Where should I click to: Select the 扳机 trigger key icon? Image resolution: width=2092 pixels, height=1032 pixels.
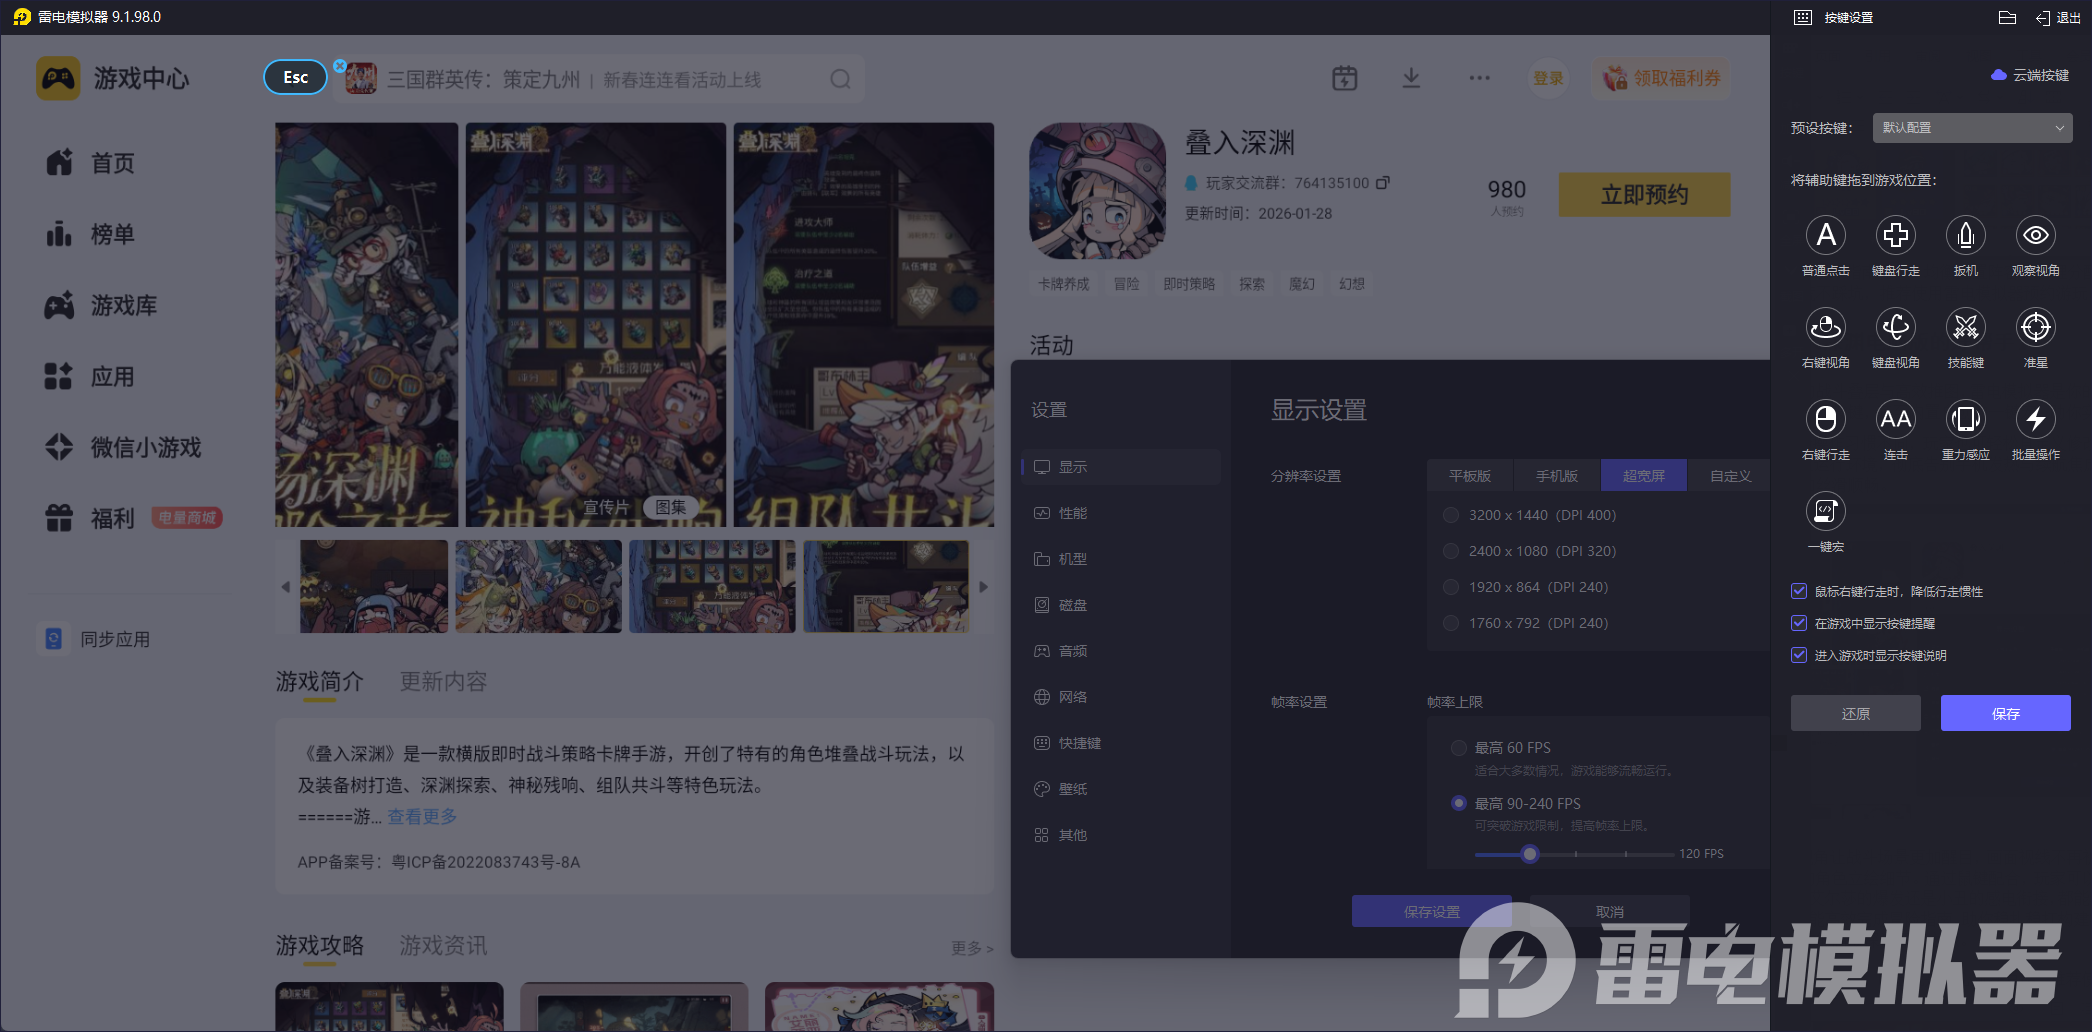pyautogui.click(x=1965, y=235)
